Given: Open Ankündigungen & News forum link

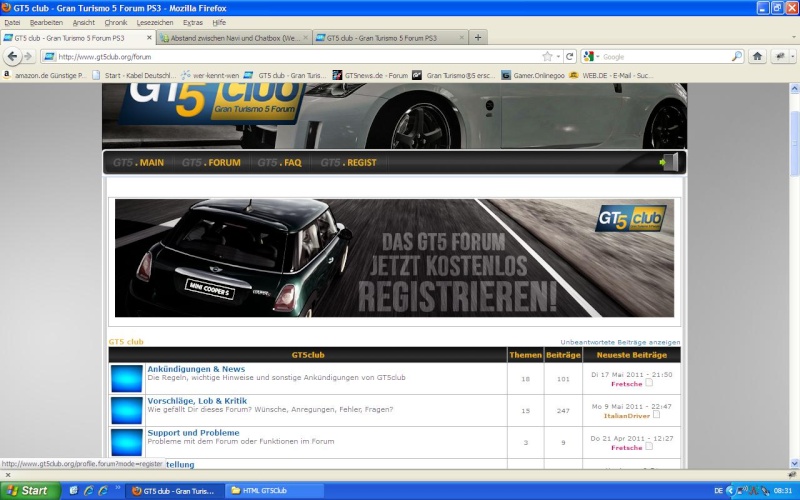Looking at the screenshot, I should pos(196,369).
